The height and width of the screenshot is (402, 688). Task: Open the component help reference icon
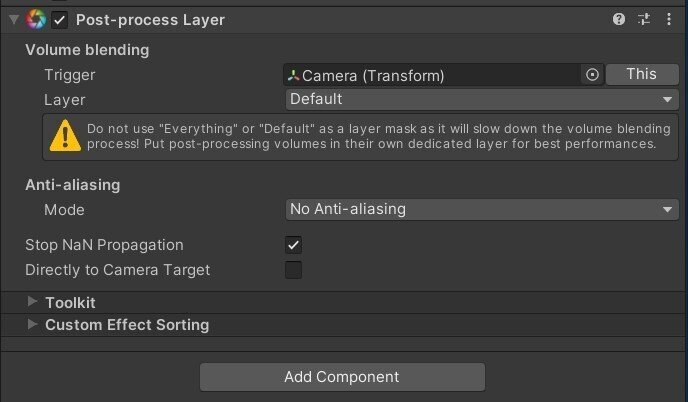(x=619, y=20)
